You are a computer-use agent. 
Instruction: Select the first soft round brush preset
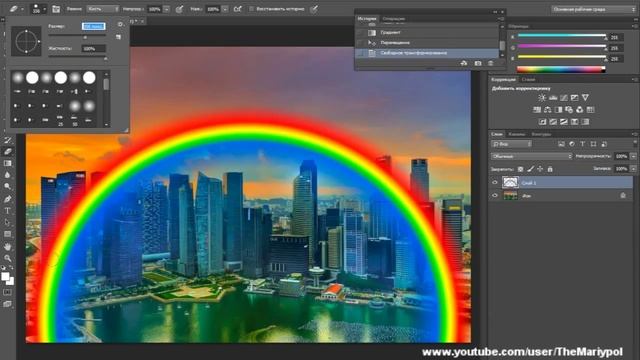pos(18,78)
